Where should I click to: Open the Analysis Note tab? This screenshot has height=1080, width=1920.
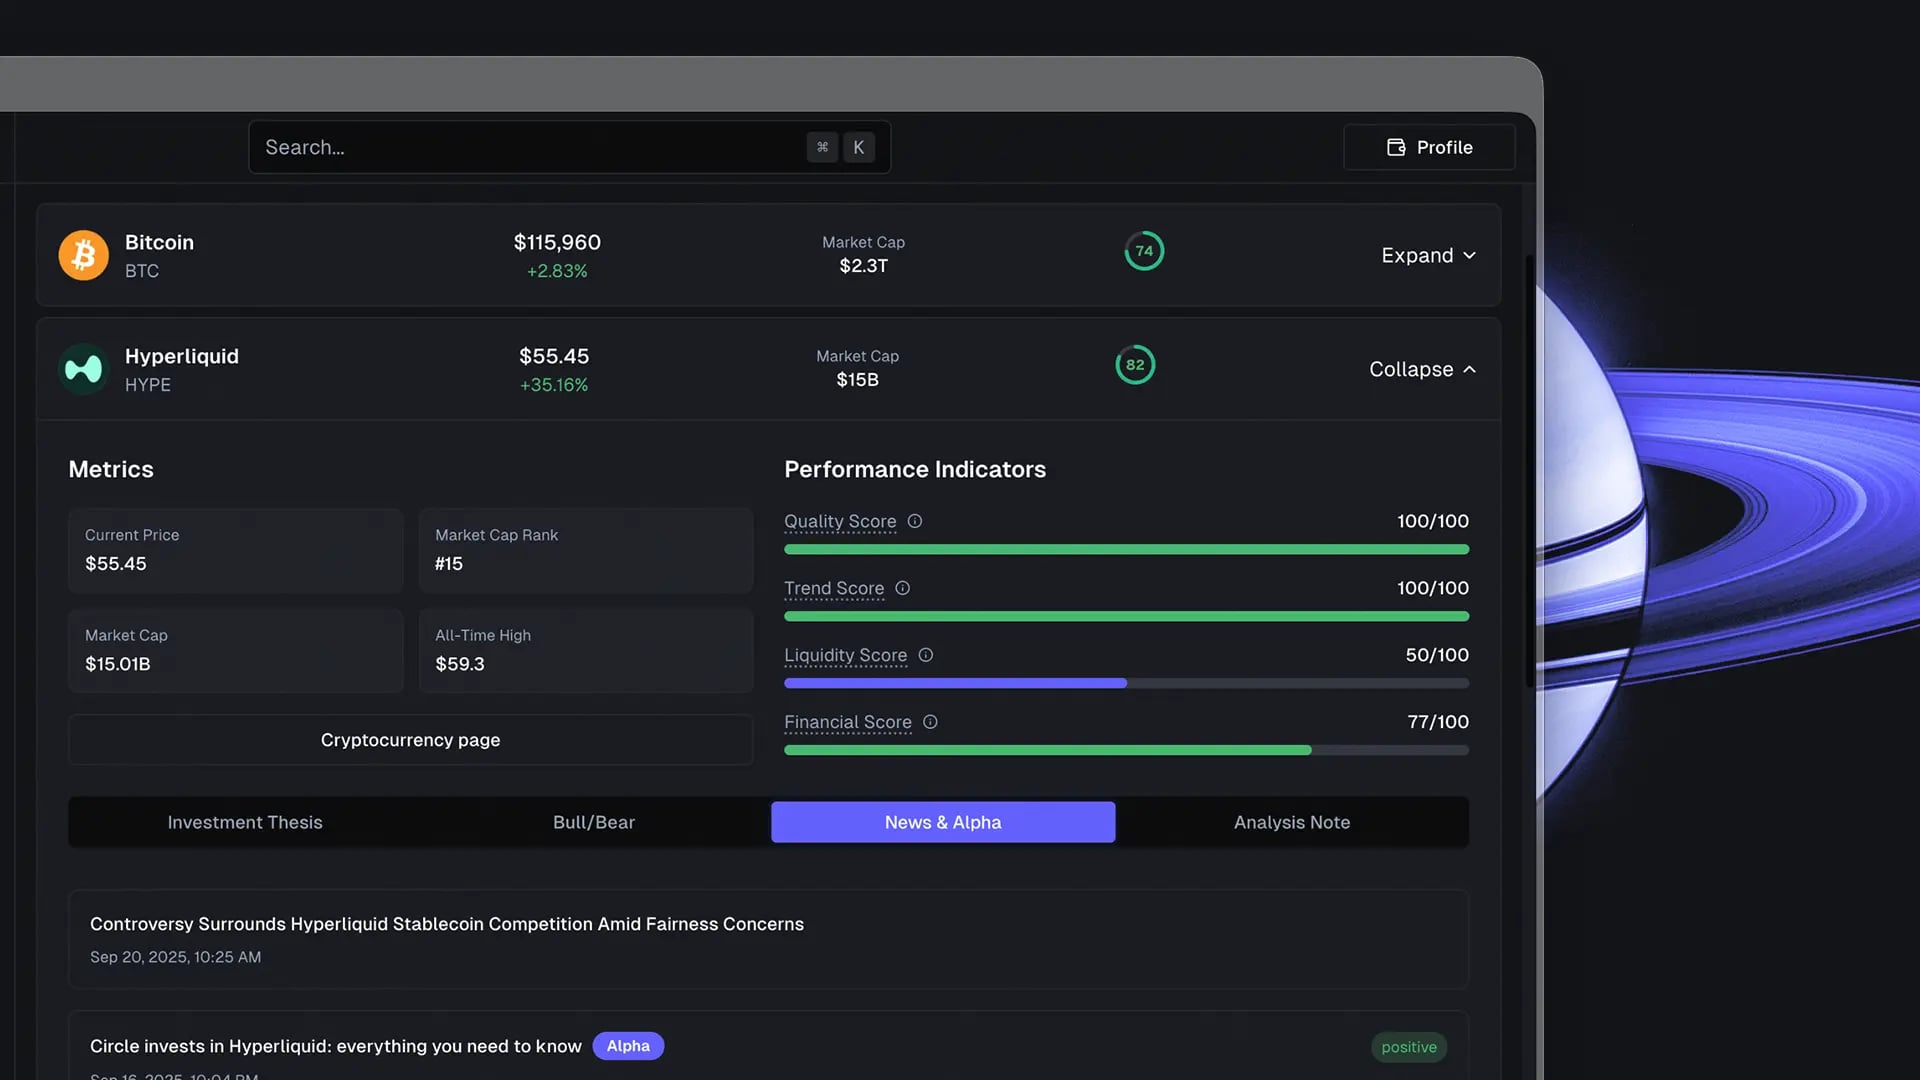click(1292, 822)
